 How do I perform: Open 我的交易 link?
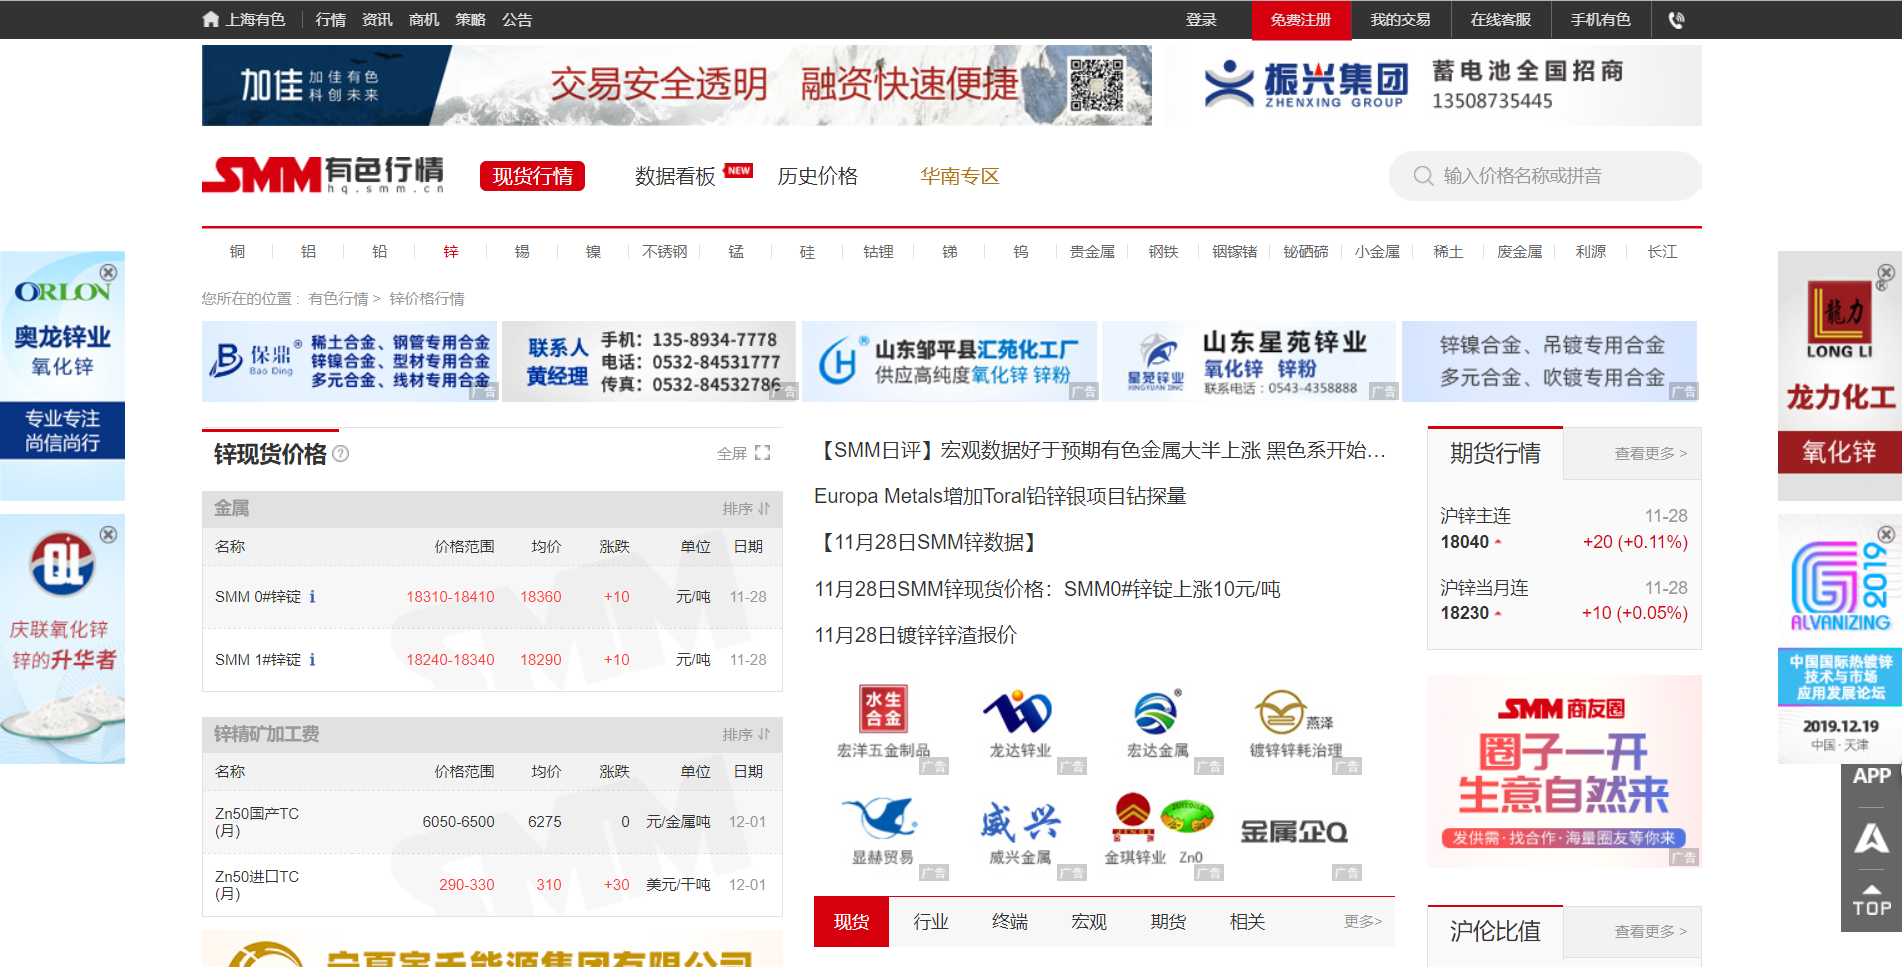pyautogui.click(x=1400, y=20)
